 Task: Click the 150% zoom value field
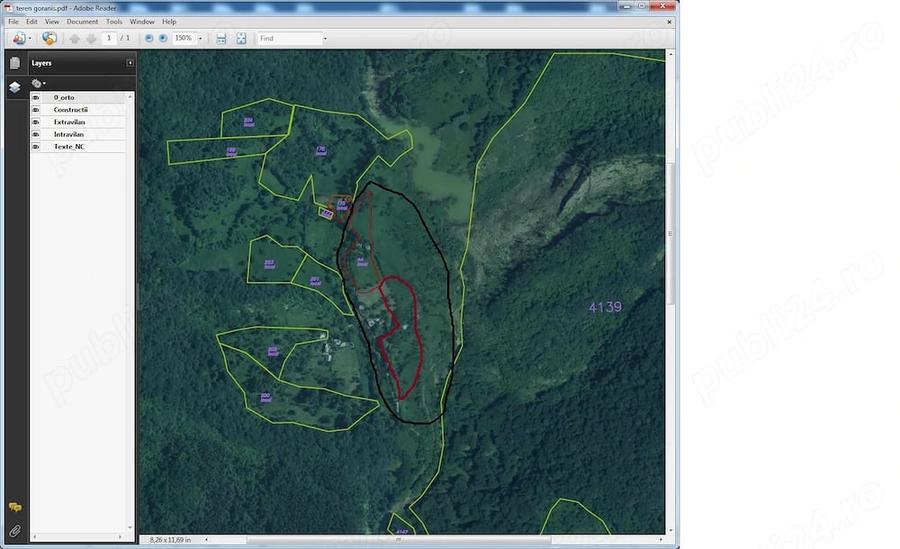point(184,38)
